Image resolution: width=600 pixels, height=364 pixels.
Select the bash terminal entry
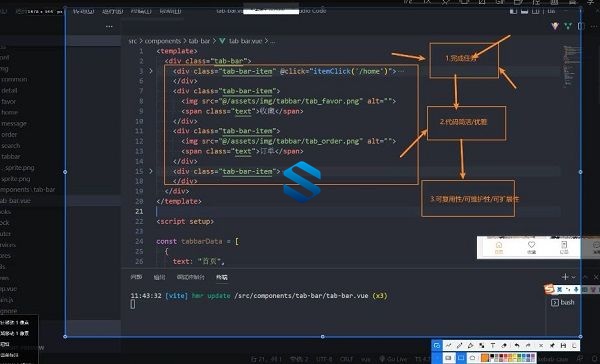click(562, 302)
